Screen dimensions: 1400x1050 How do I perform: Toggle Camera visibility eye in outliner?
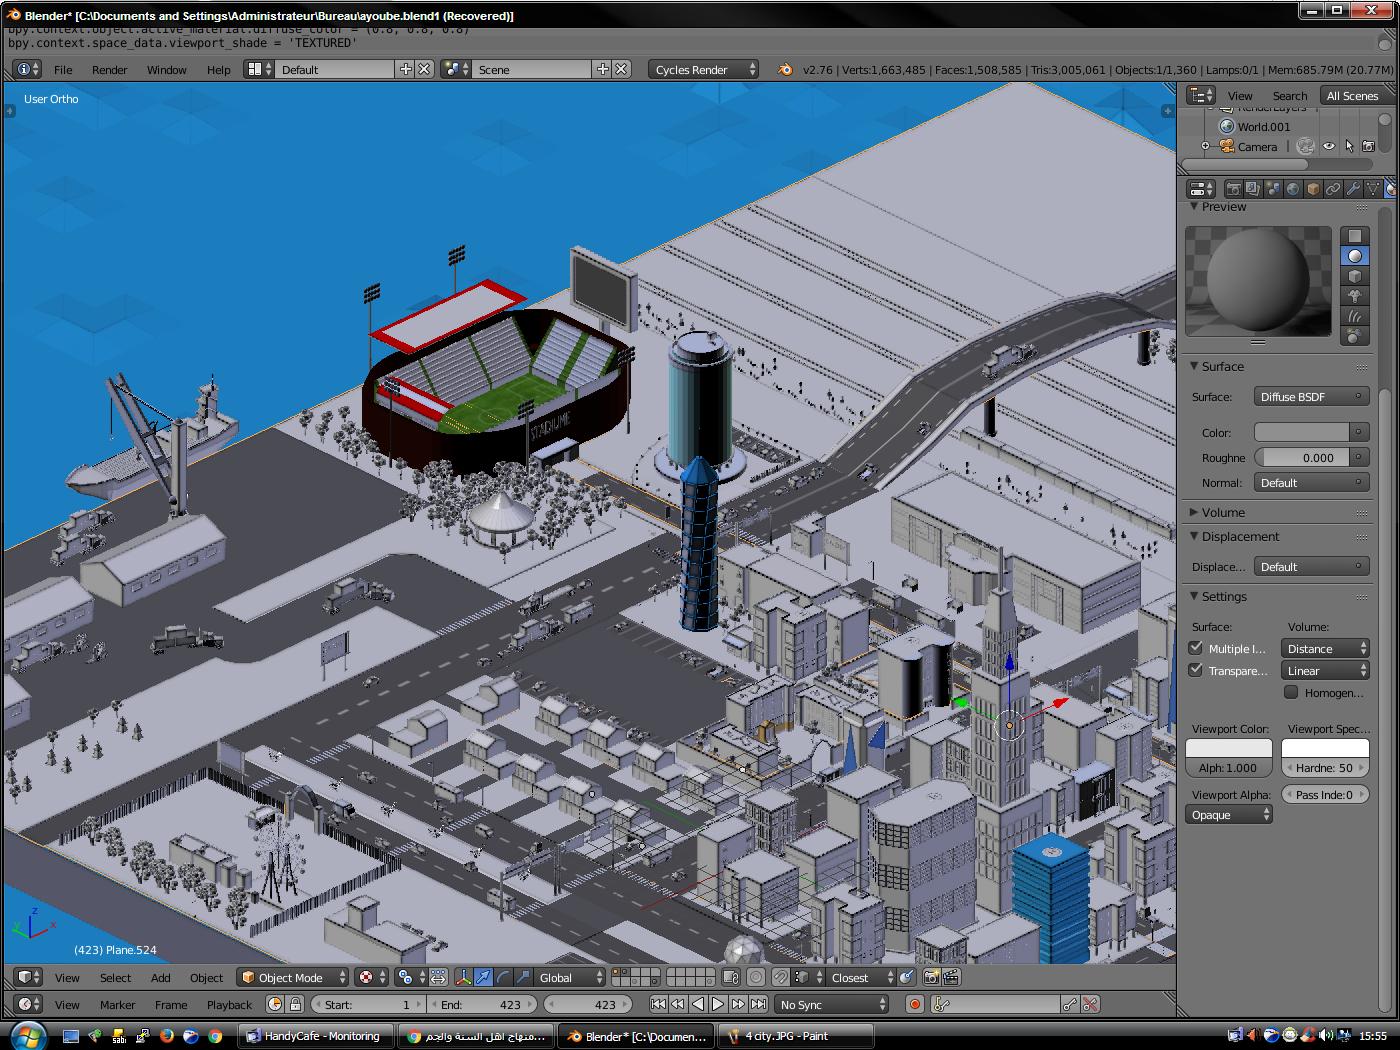coord(1328,146)
